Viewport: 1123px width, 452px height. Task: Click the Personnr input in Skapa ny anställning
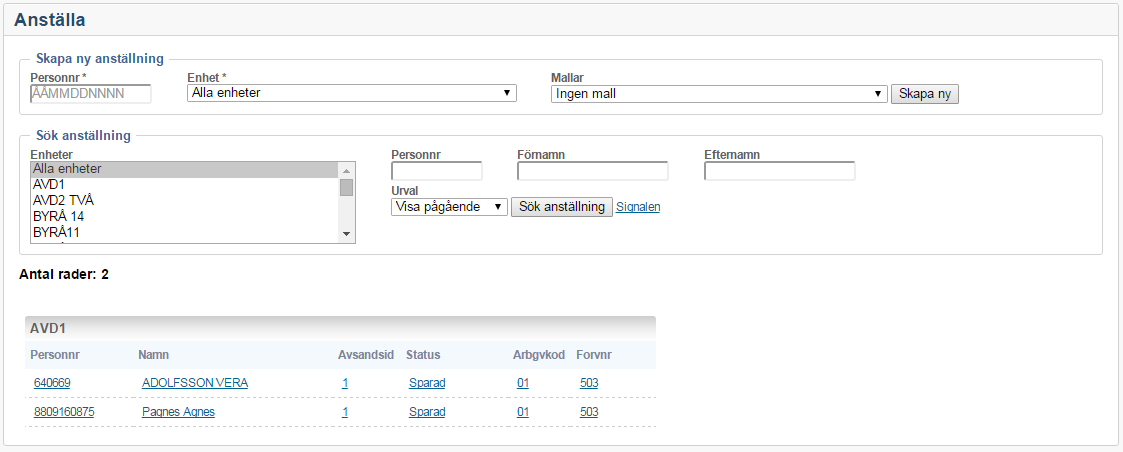(91, 94)
